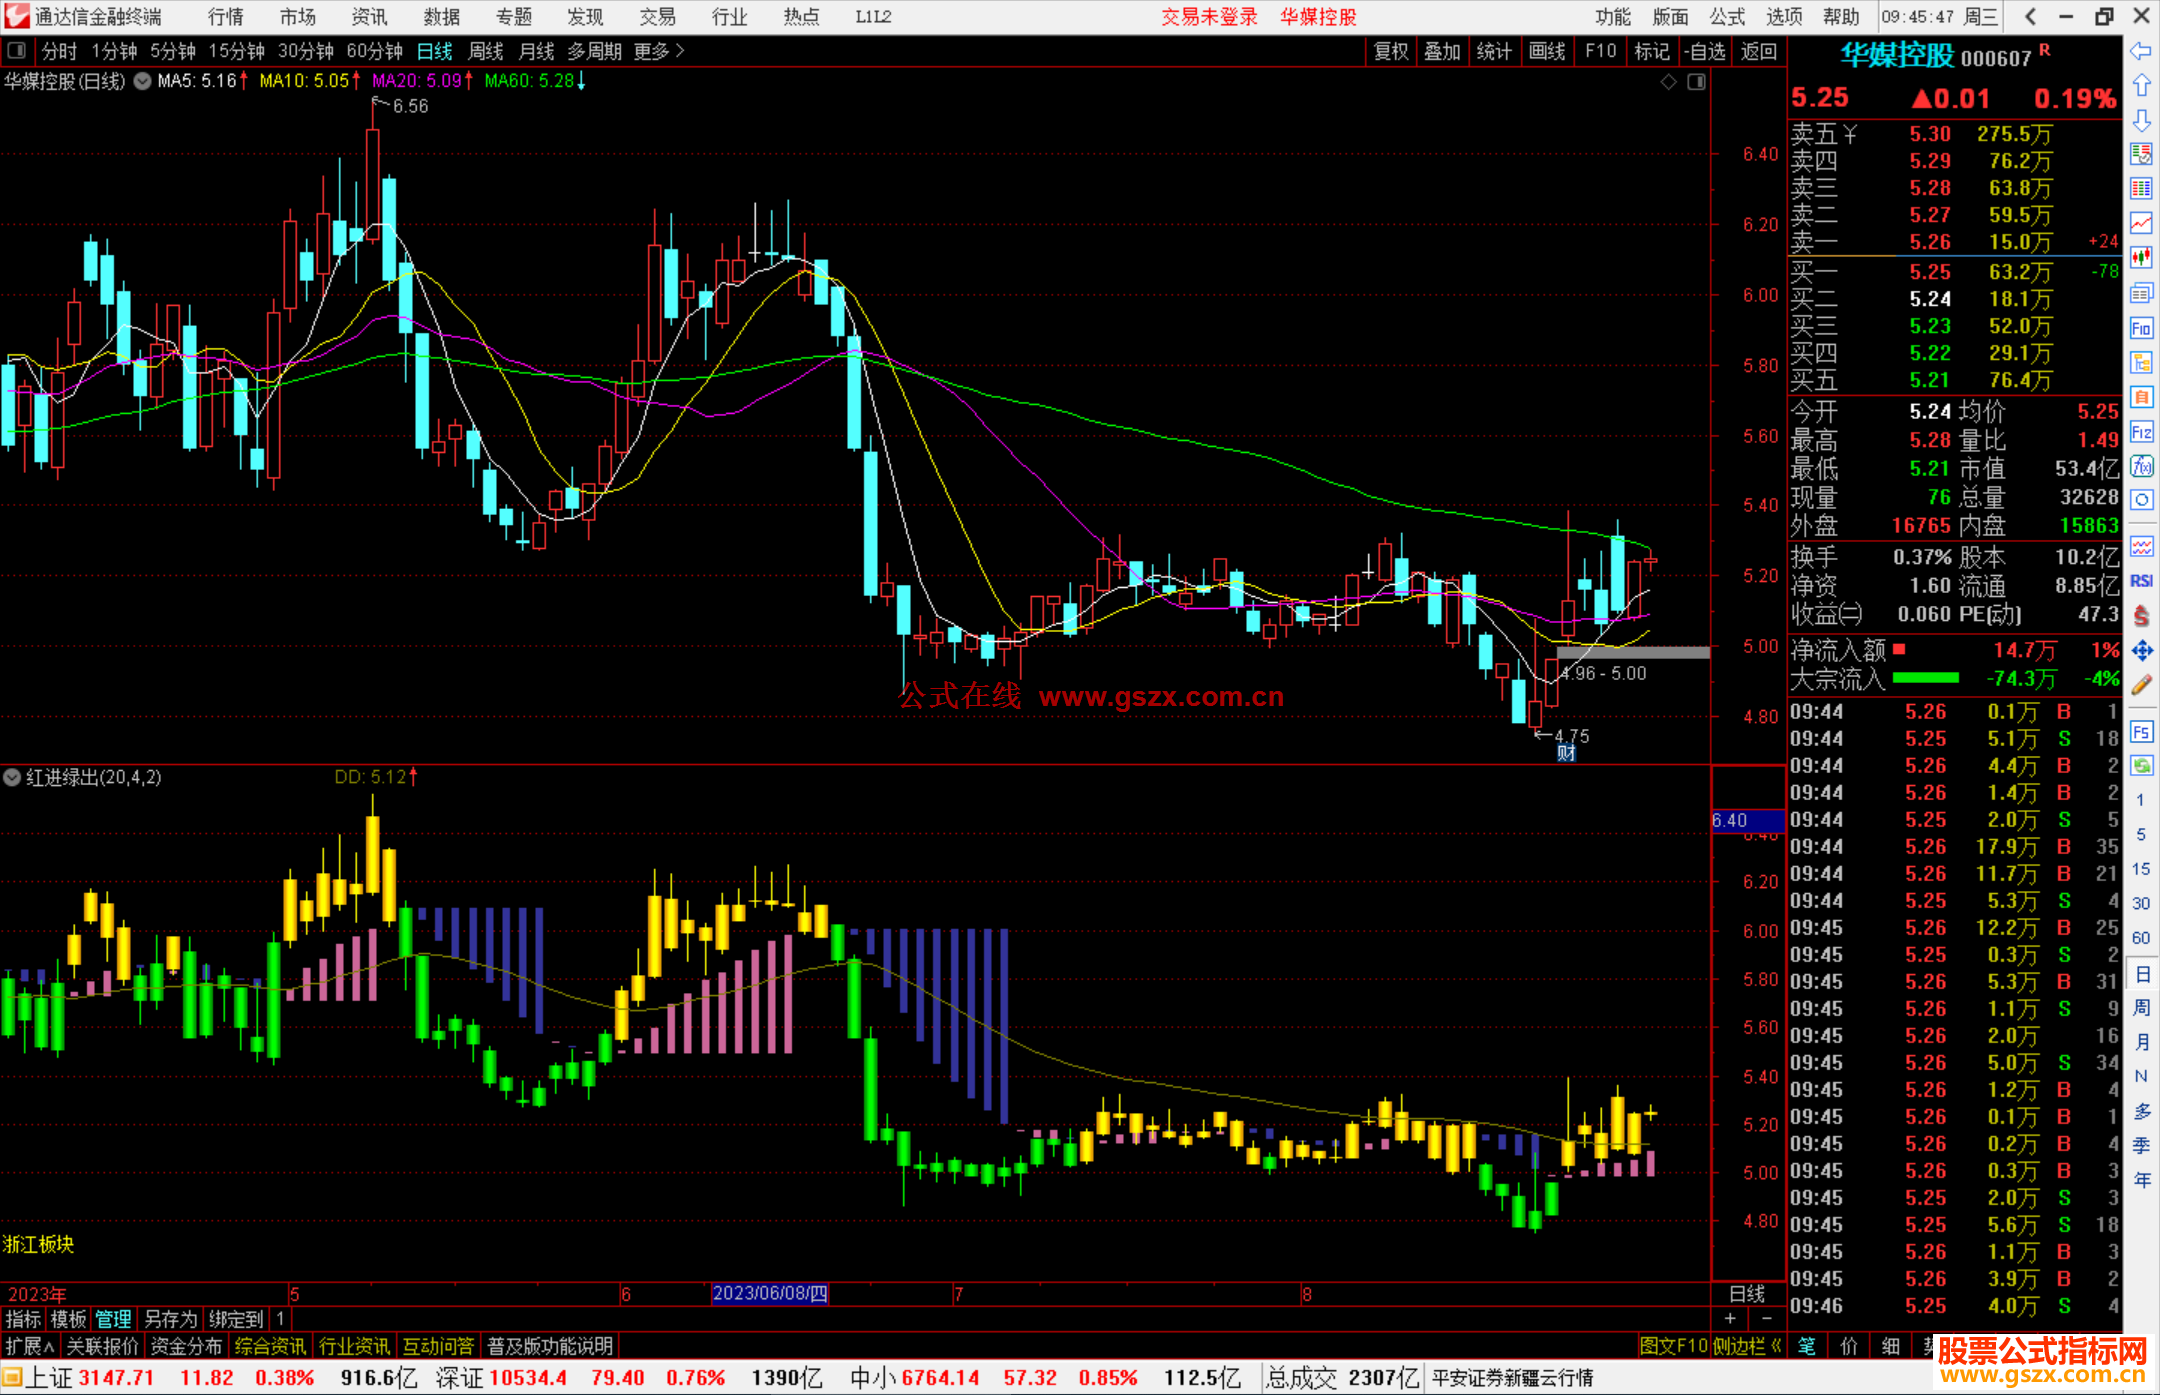Click the RSI indicator sidebar icon
2160x1395 pixels.
click(2141, 581)
